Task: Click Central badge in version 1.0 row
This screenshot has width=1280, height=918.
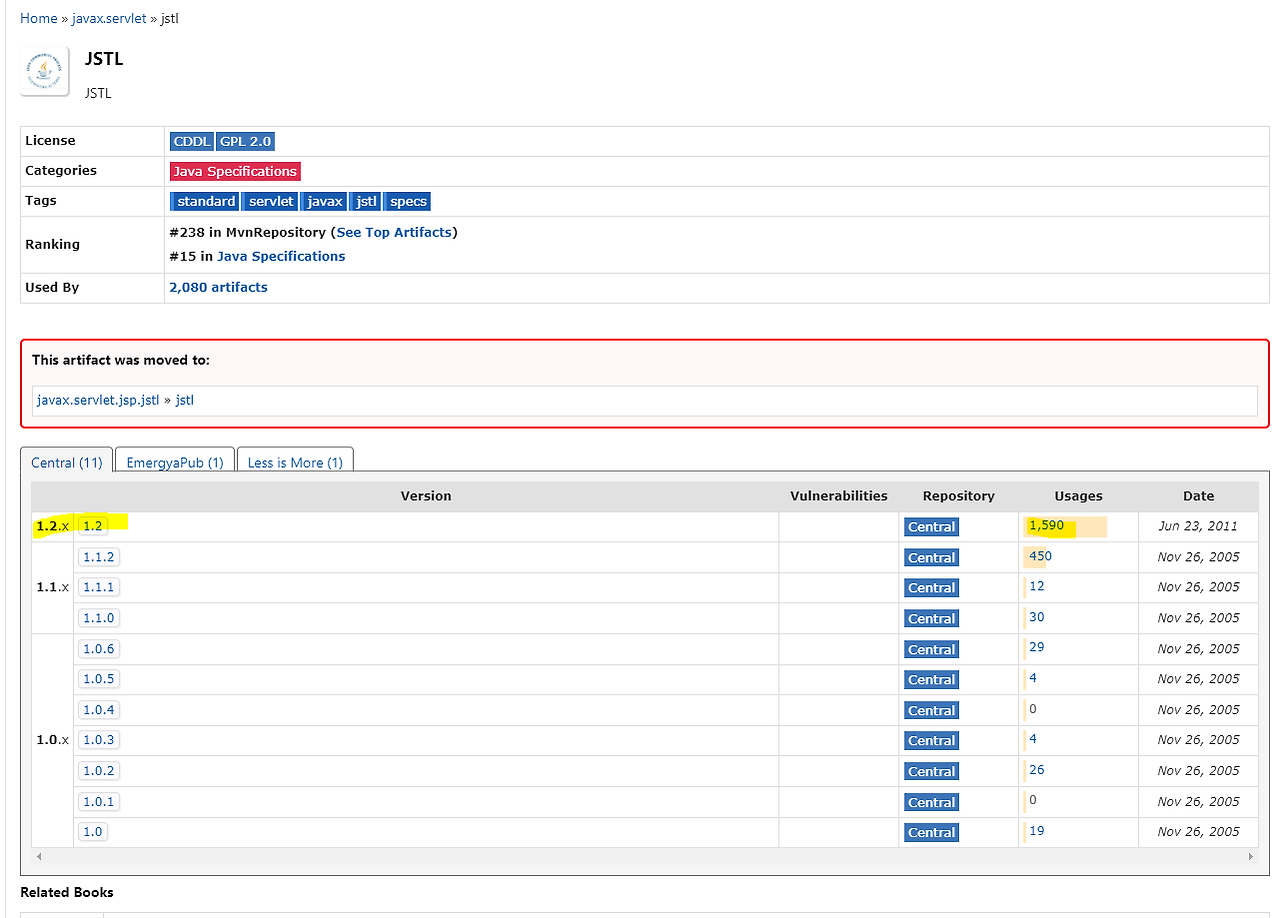Action: click(931, 833)
